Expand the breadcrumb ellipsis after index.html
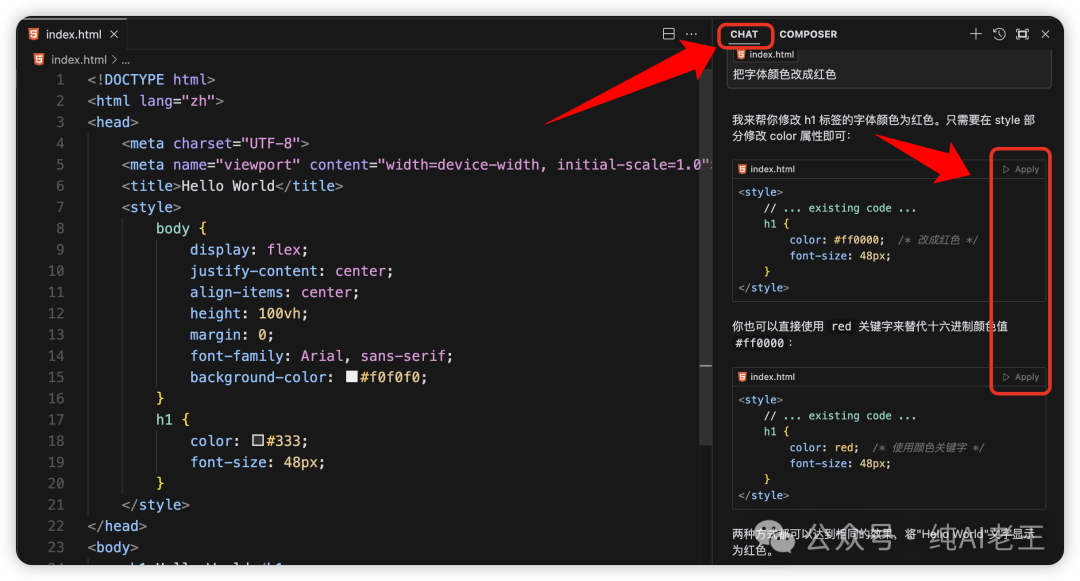The image size is (1080, 581). click(x=126, y=60)
